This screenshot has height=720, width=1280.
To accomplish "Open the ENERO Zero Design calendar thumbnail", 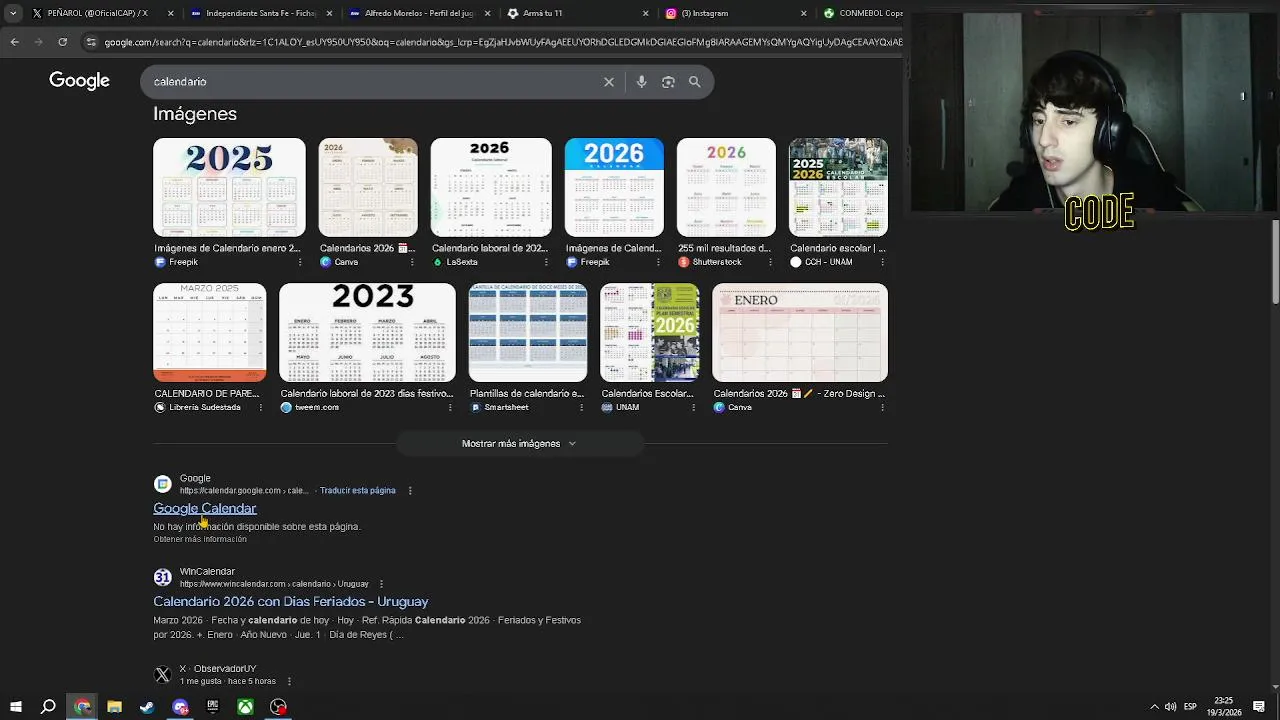I will [x=800, y=332].
